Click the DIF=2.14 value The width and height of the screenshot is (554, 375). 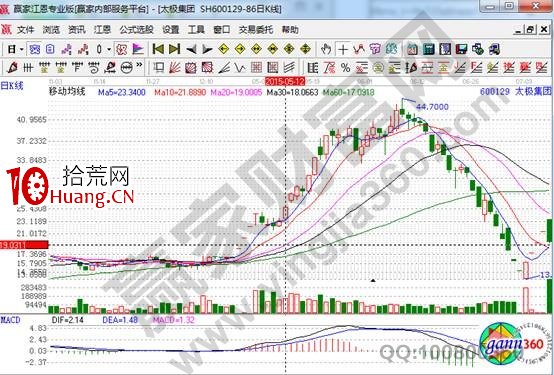pos(67,320)
